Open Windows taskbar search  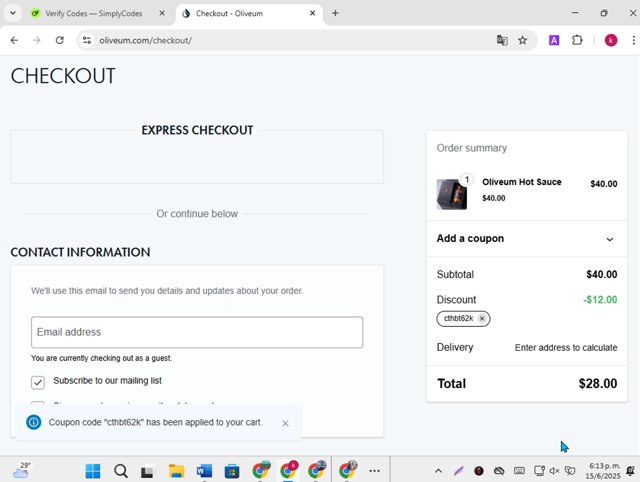point(121,471)
